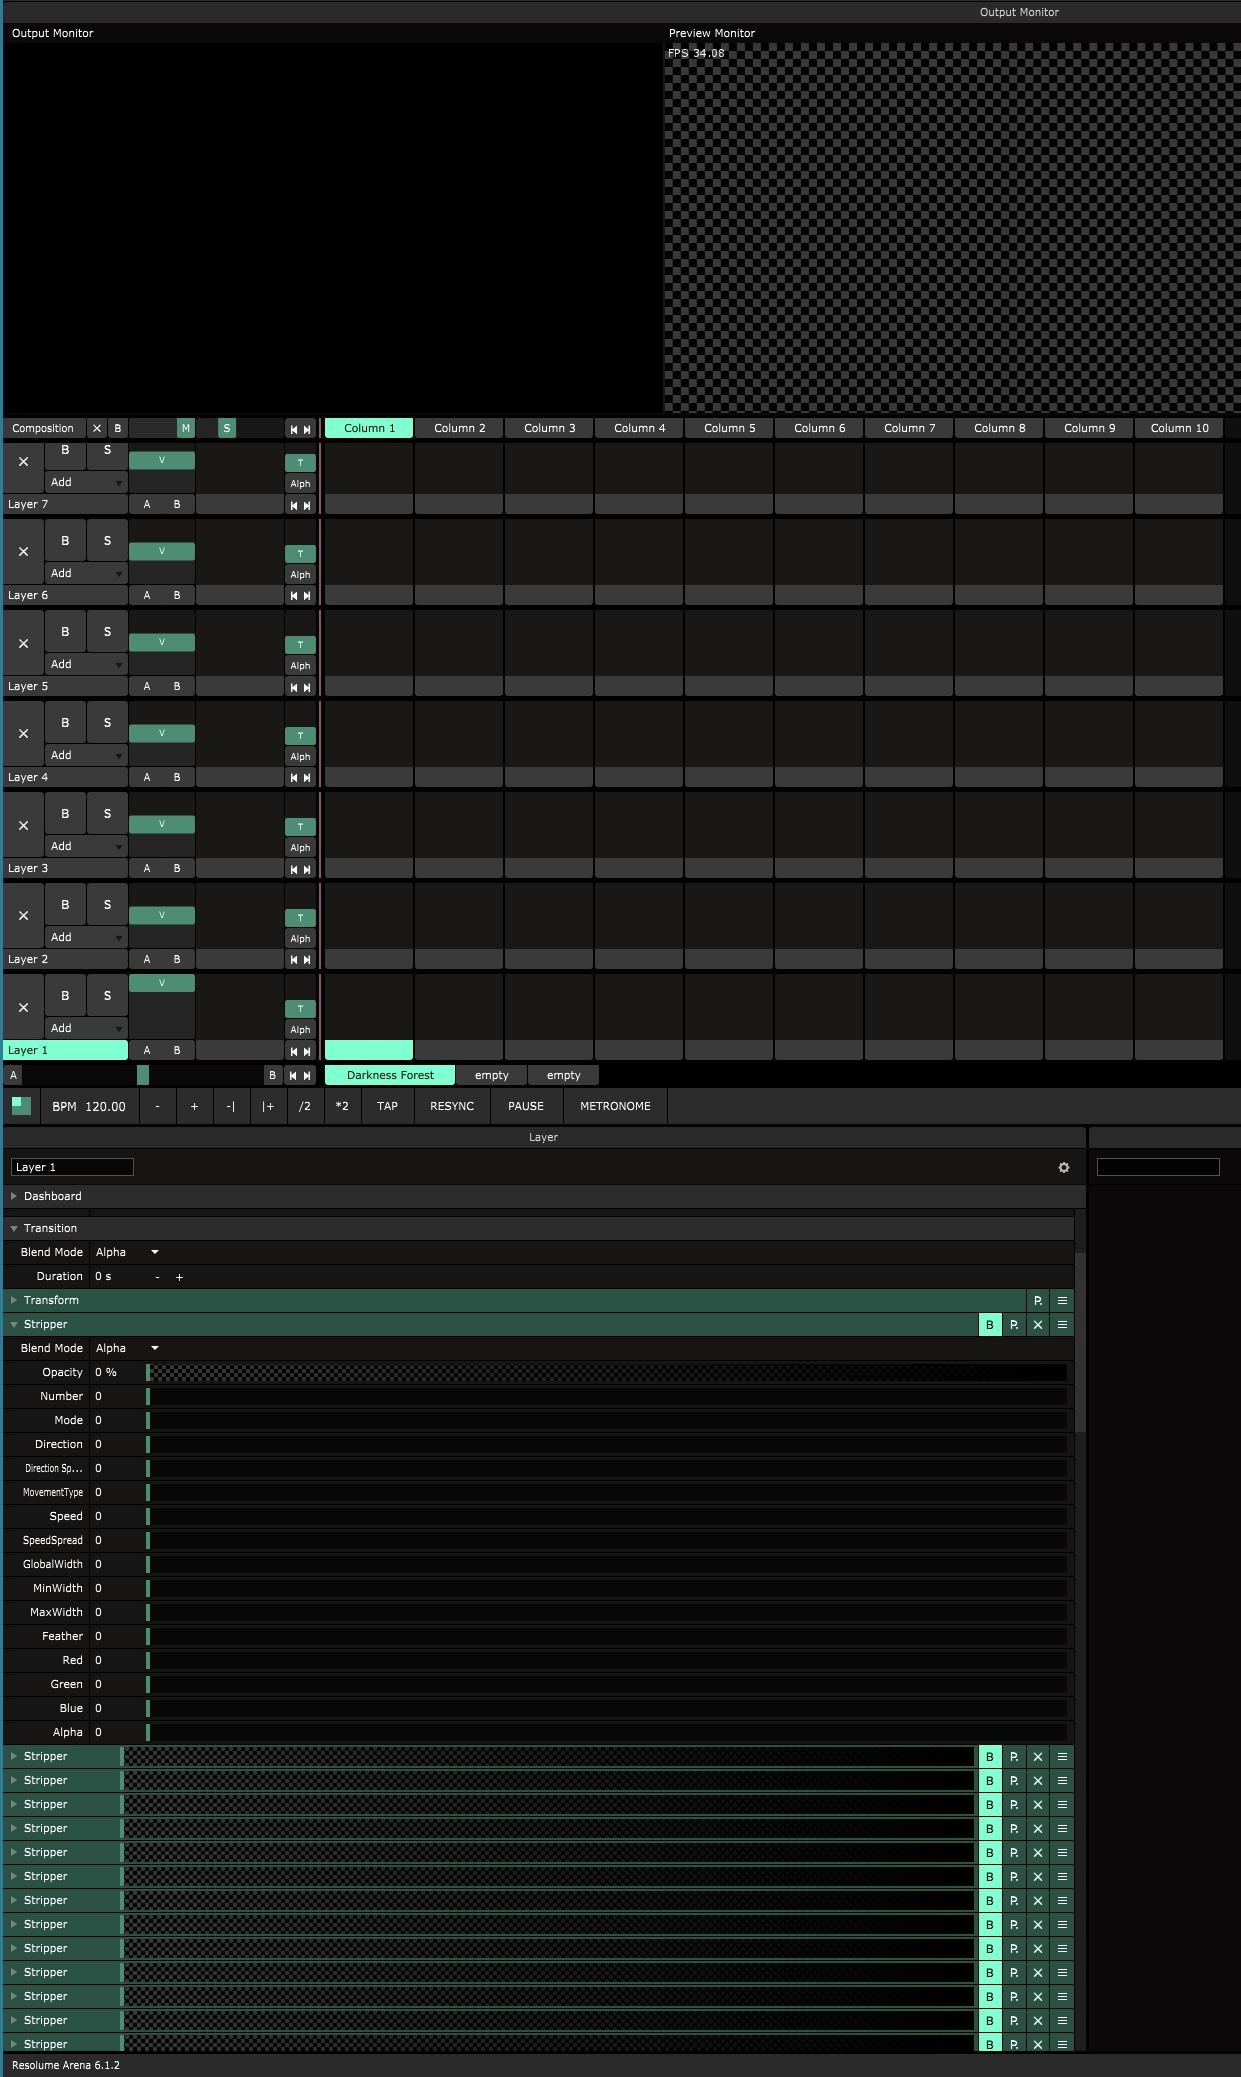Viewport: 1241px width, 2077px height.
Task: Click the Layer settings gear icon
Action: (1063, 1167)
